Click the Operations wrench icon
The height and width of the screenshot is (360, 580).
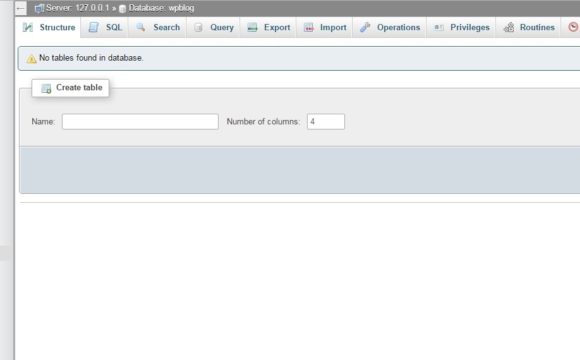pos(365,27)
